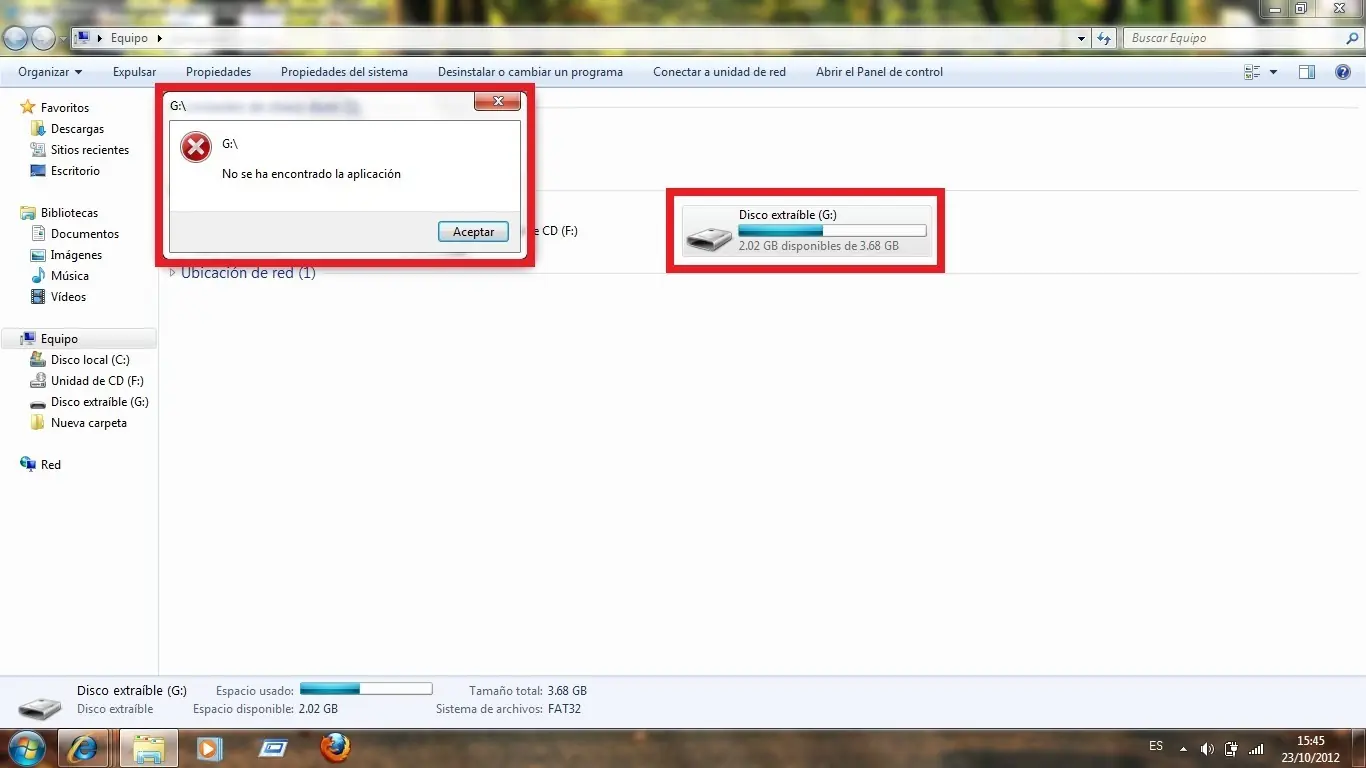Open the Imágenes library
Viewport: 1366px width, 768px height.
[x=76, y=255]
